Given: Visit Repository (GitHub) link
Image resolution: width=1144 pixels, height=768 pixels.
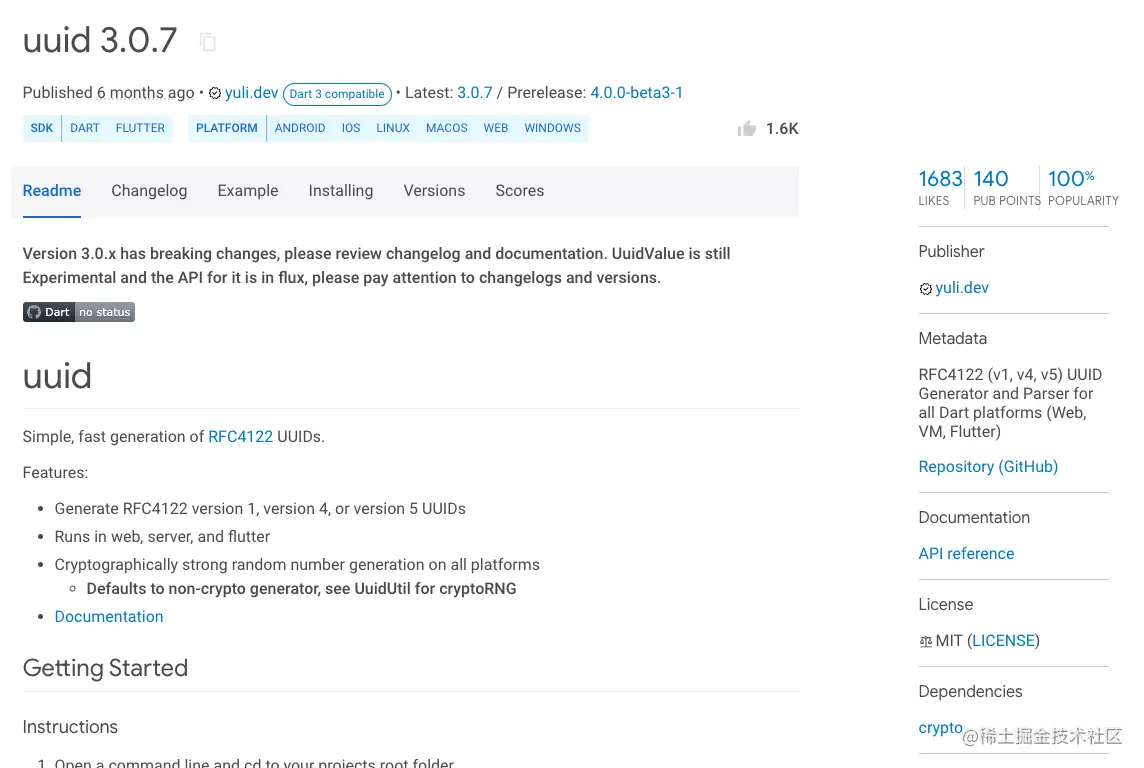Looking at the screenshot, I should pos(988,467).
